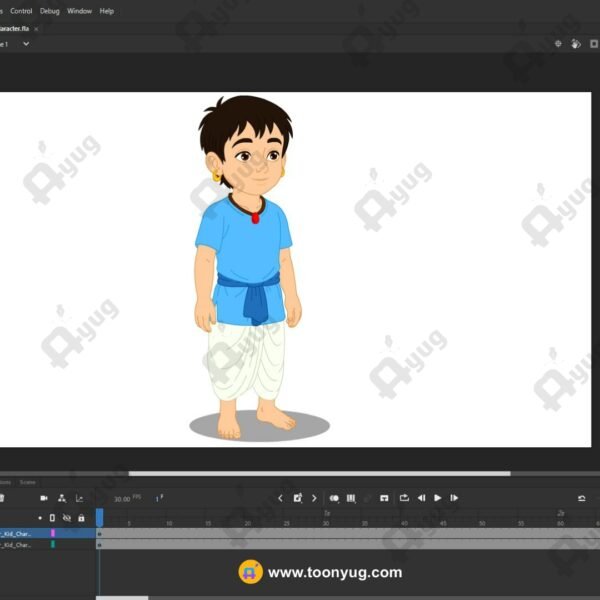Click the insert keyframe icon
The height and width of the screenshot is (600, 600).
pyautogui.click(x=297, y=498)
